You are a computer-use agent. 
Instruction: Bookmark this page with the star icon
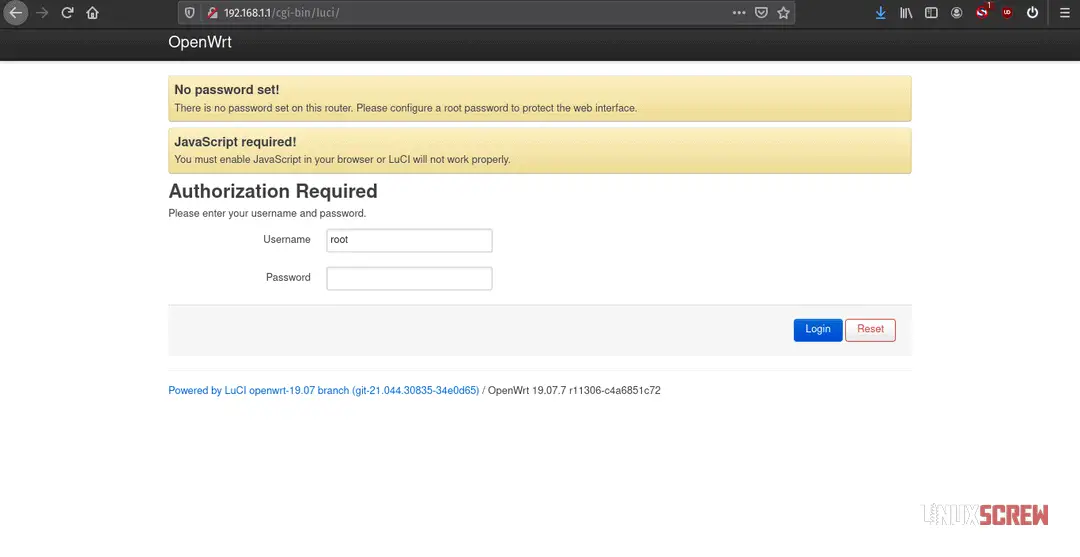point(783,12)
